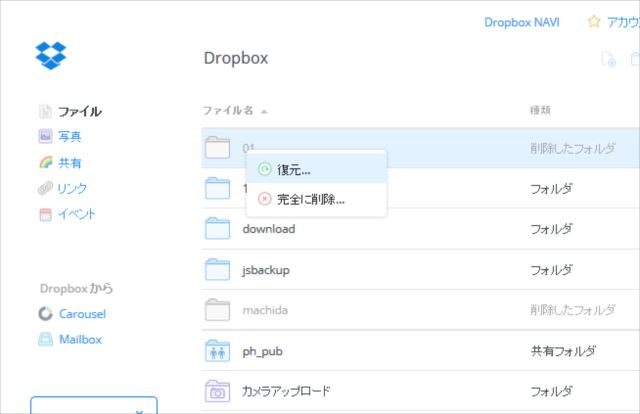Click the green restore icon in menu

click(264, 169)
